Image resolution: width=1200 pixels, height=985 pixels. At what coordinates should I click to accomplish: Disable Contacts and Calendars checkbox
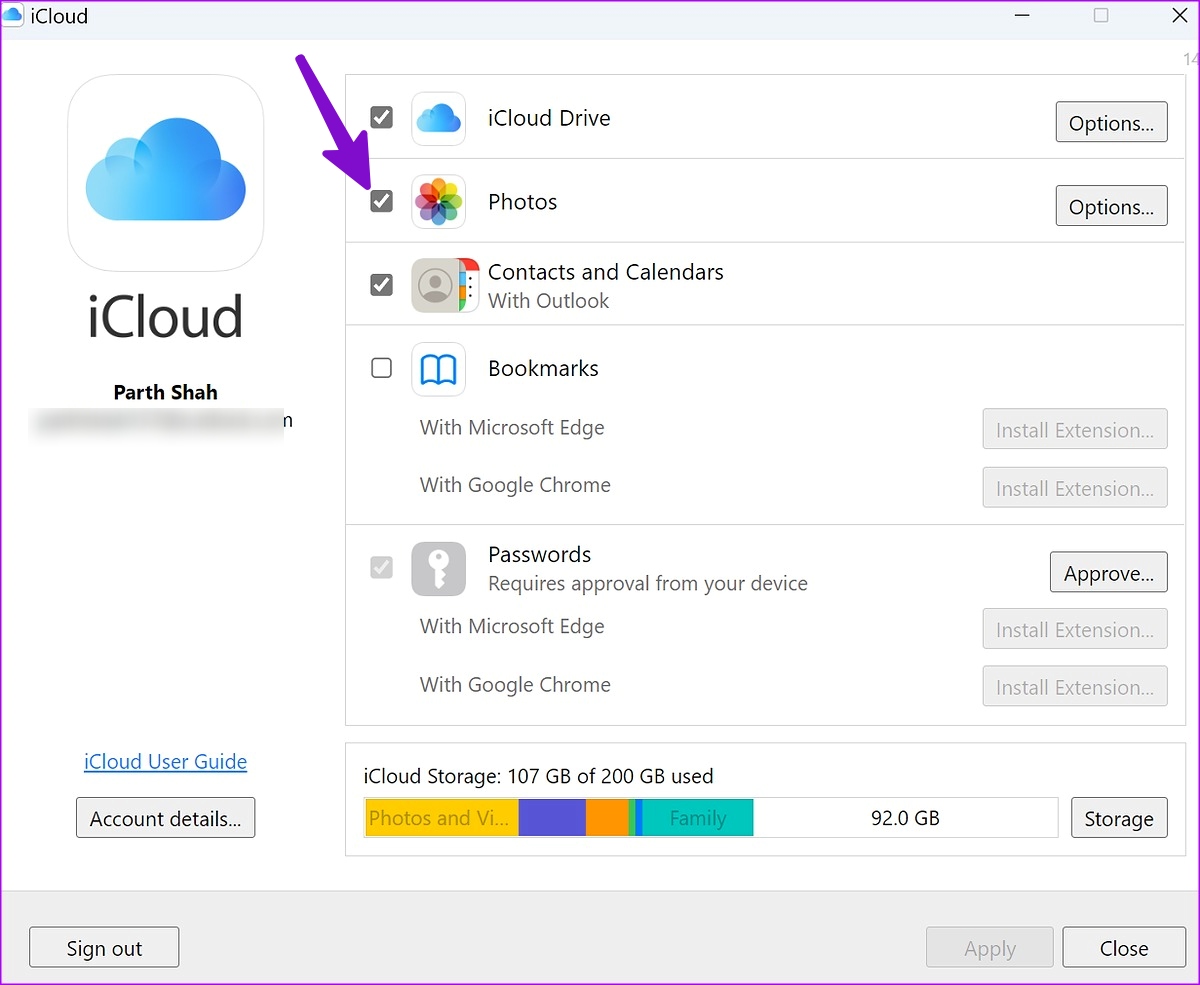point(381,285)
